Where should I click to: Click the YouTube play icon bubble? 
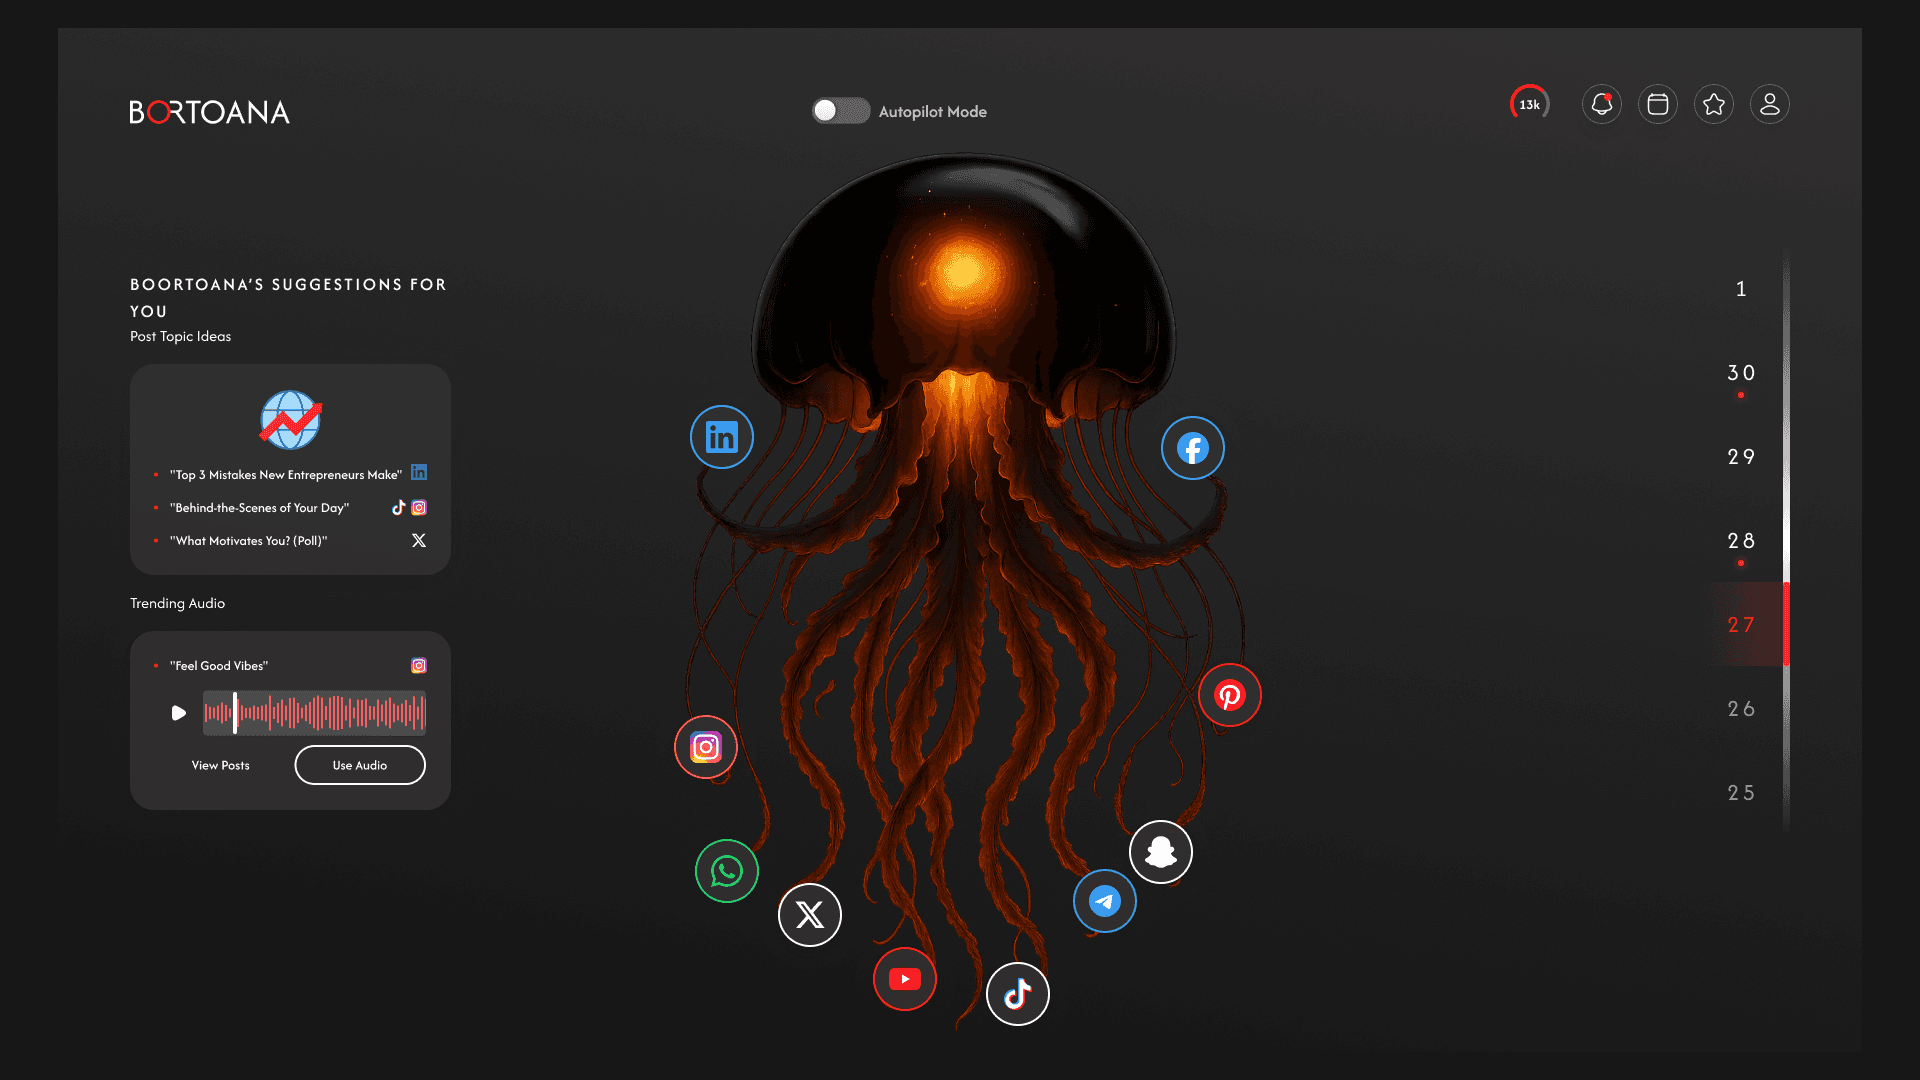point(904,979)
